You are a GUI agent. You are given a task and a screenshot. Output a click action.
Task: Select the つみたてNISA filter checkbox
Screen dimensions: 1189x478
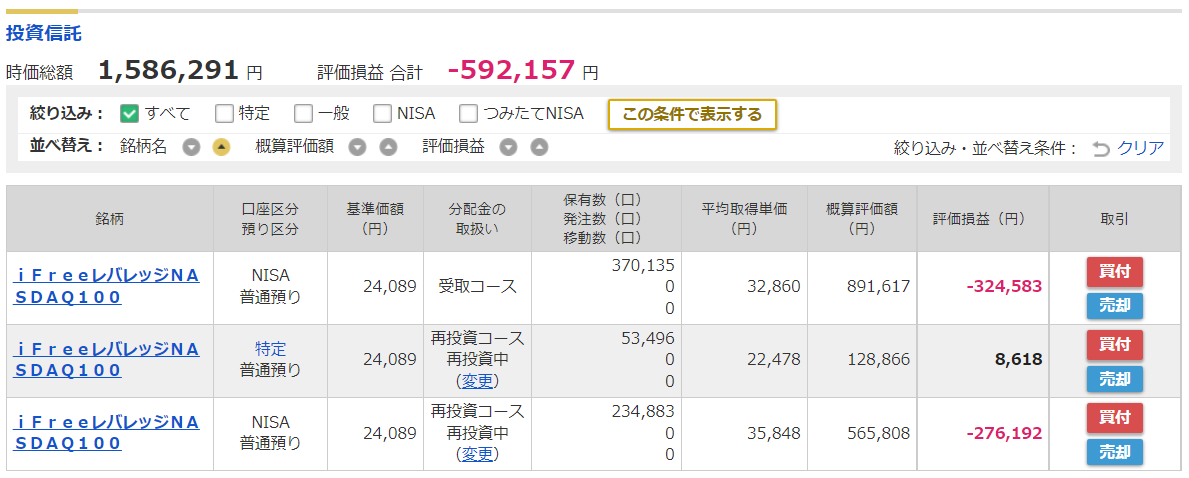(469, 114)
